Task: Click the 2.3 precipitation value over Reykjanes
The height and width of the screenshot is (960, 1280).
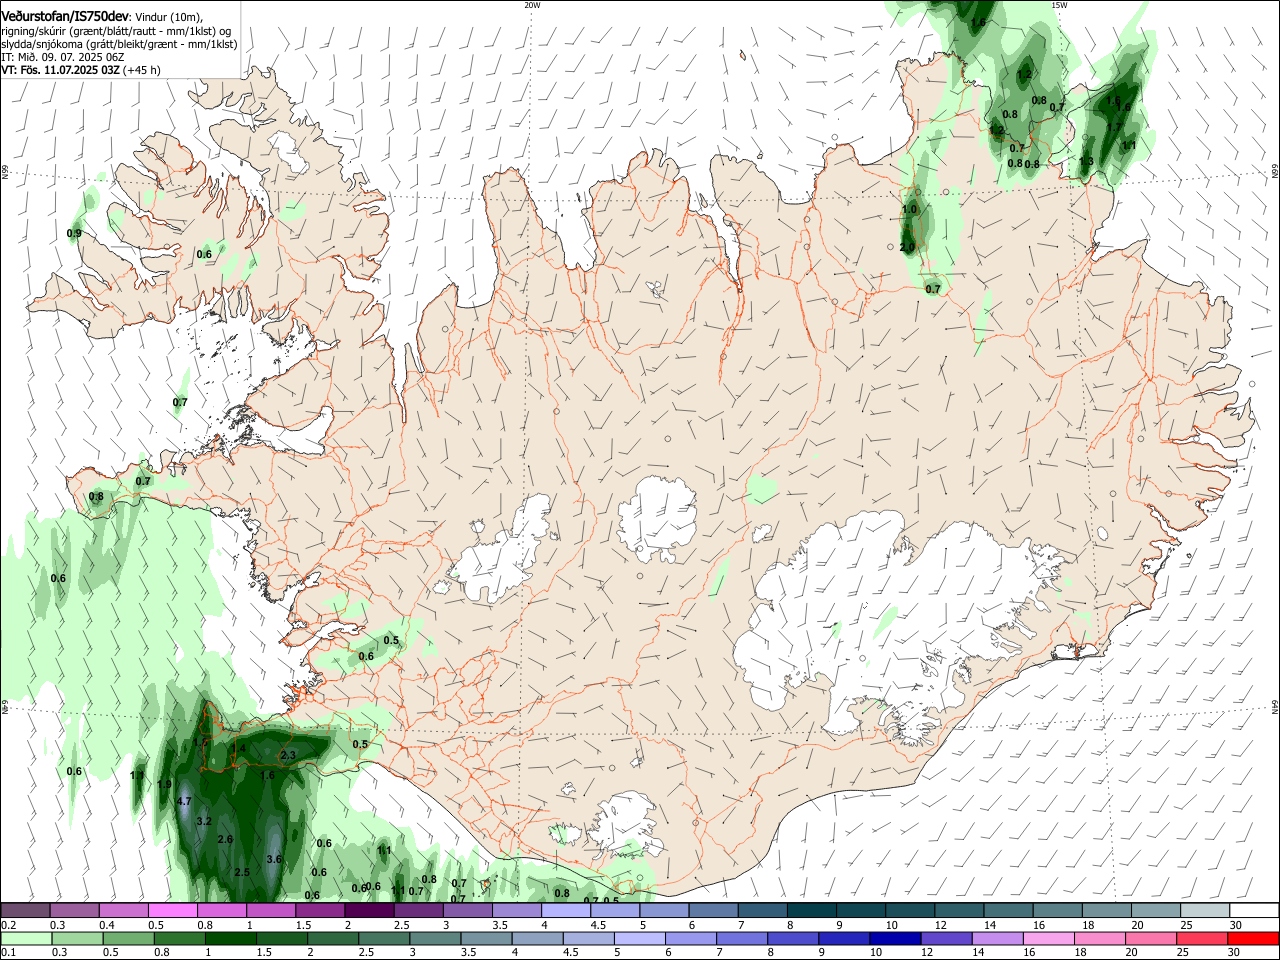Action: (288, 755)
